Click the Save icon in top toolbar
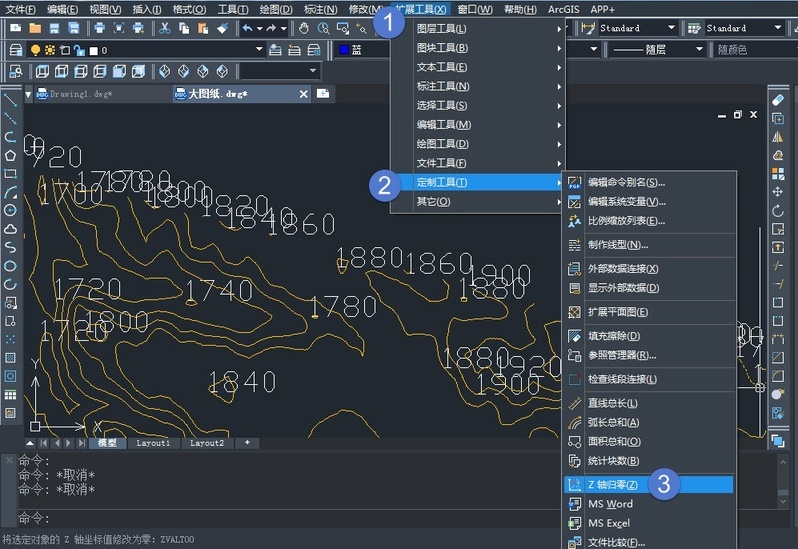 pos(54,28)
